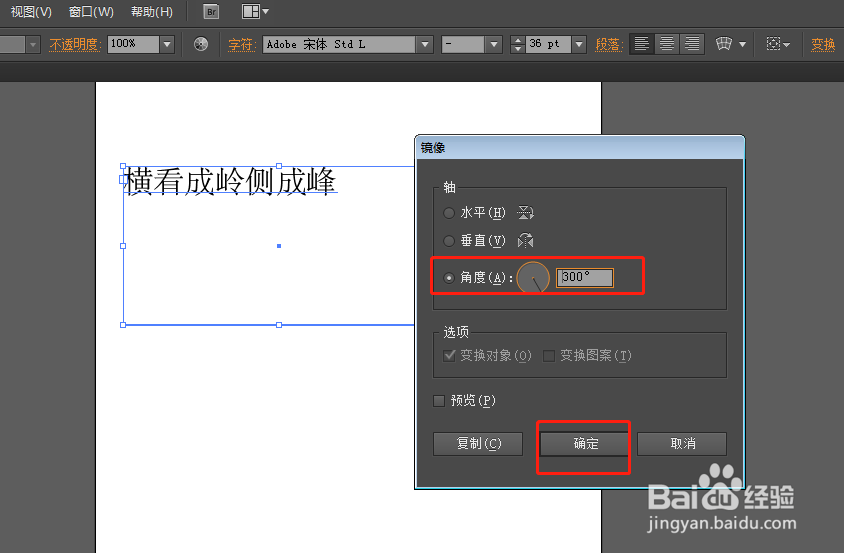The width and height of the screenshot is (844, 553).
Task: Click the make envelope warp icon
Action: tap(724, 44)
